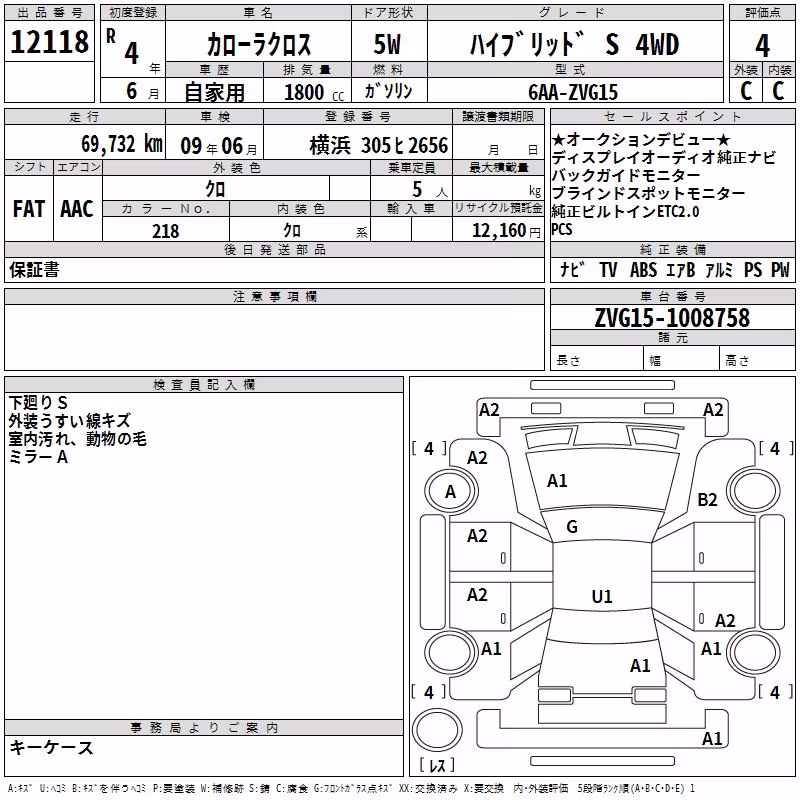The width and height of the screenshot is (800, 800).
Task: Select the バックガイドモニター line
Action: tap(626, 175)
